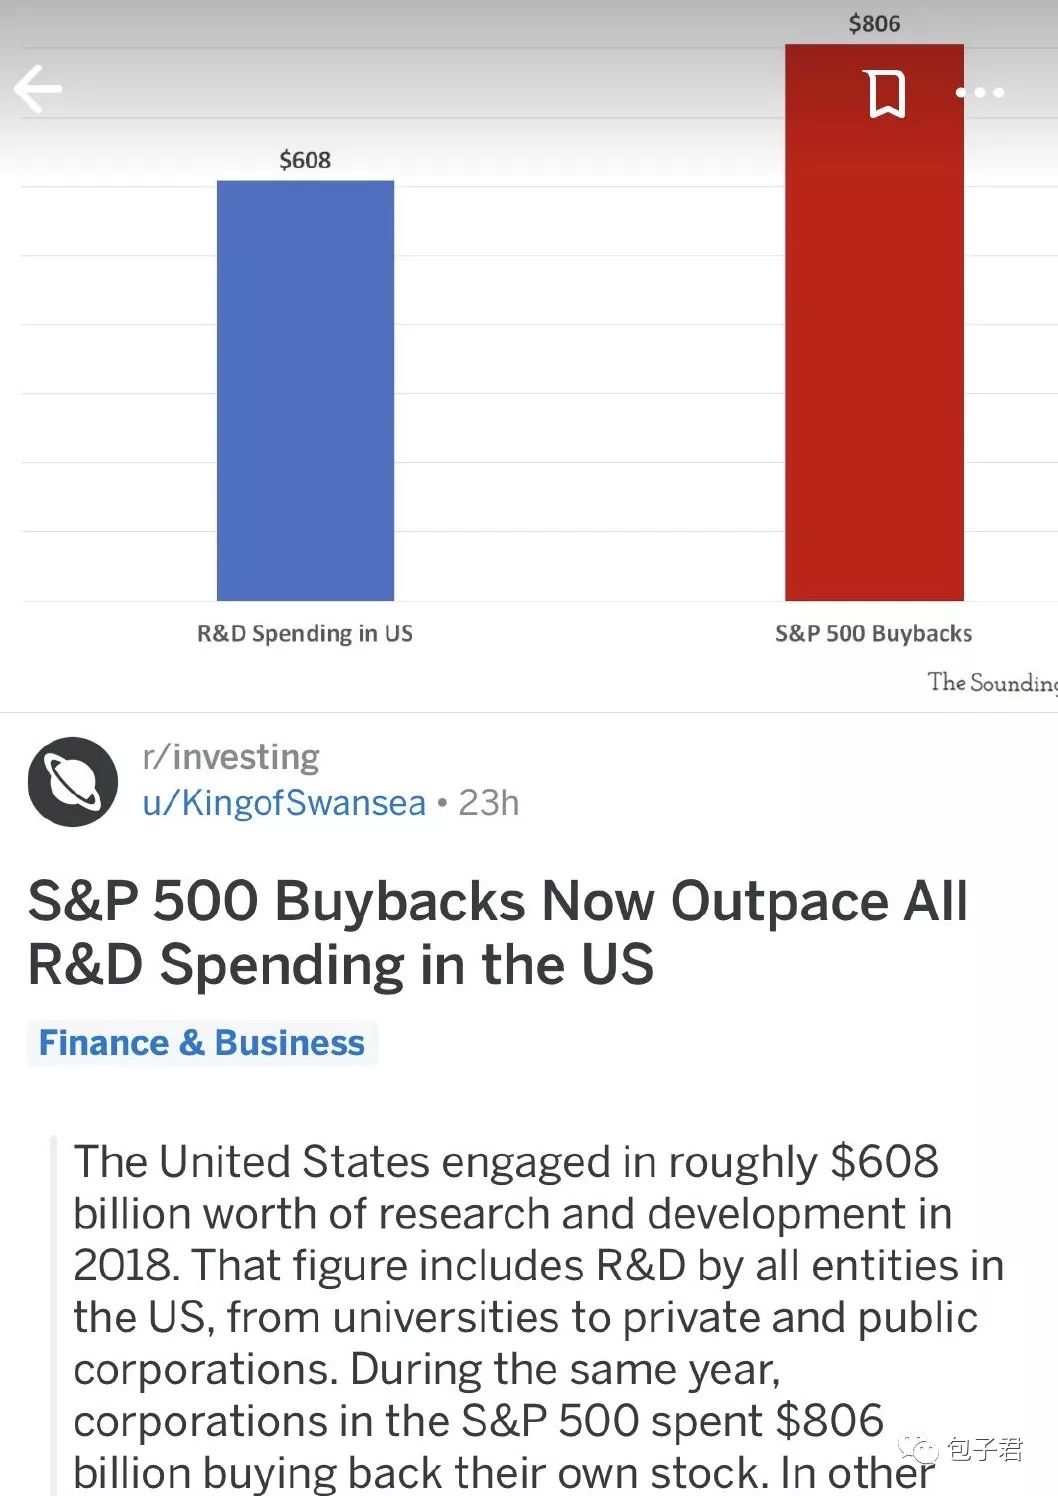The image size is (1058, 1496).
Task: Select the Finance & Business flair tag
Action: click(202, 1043)
